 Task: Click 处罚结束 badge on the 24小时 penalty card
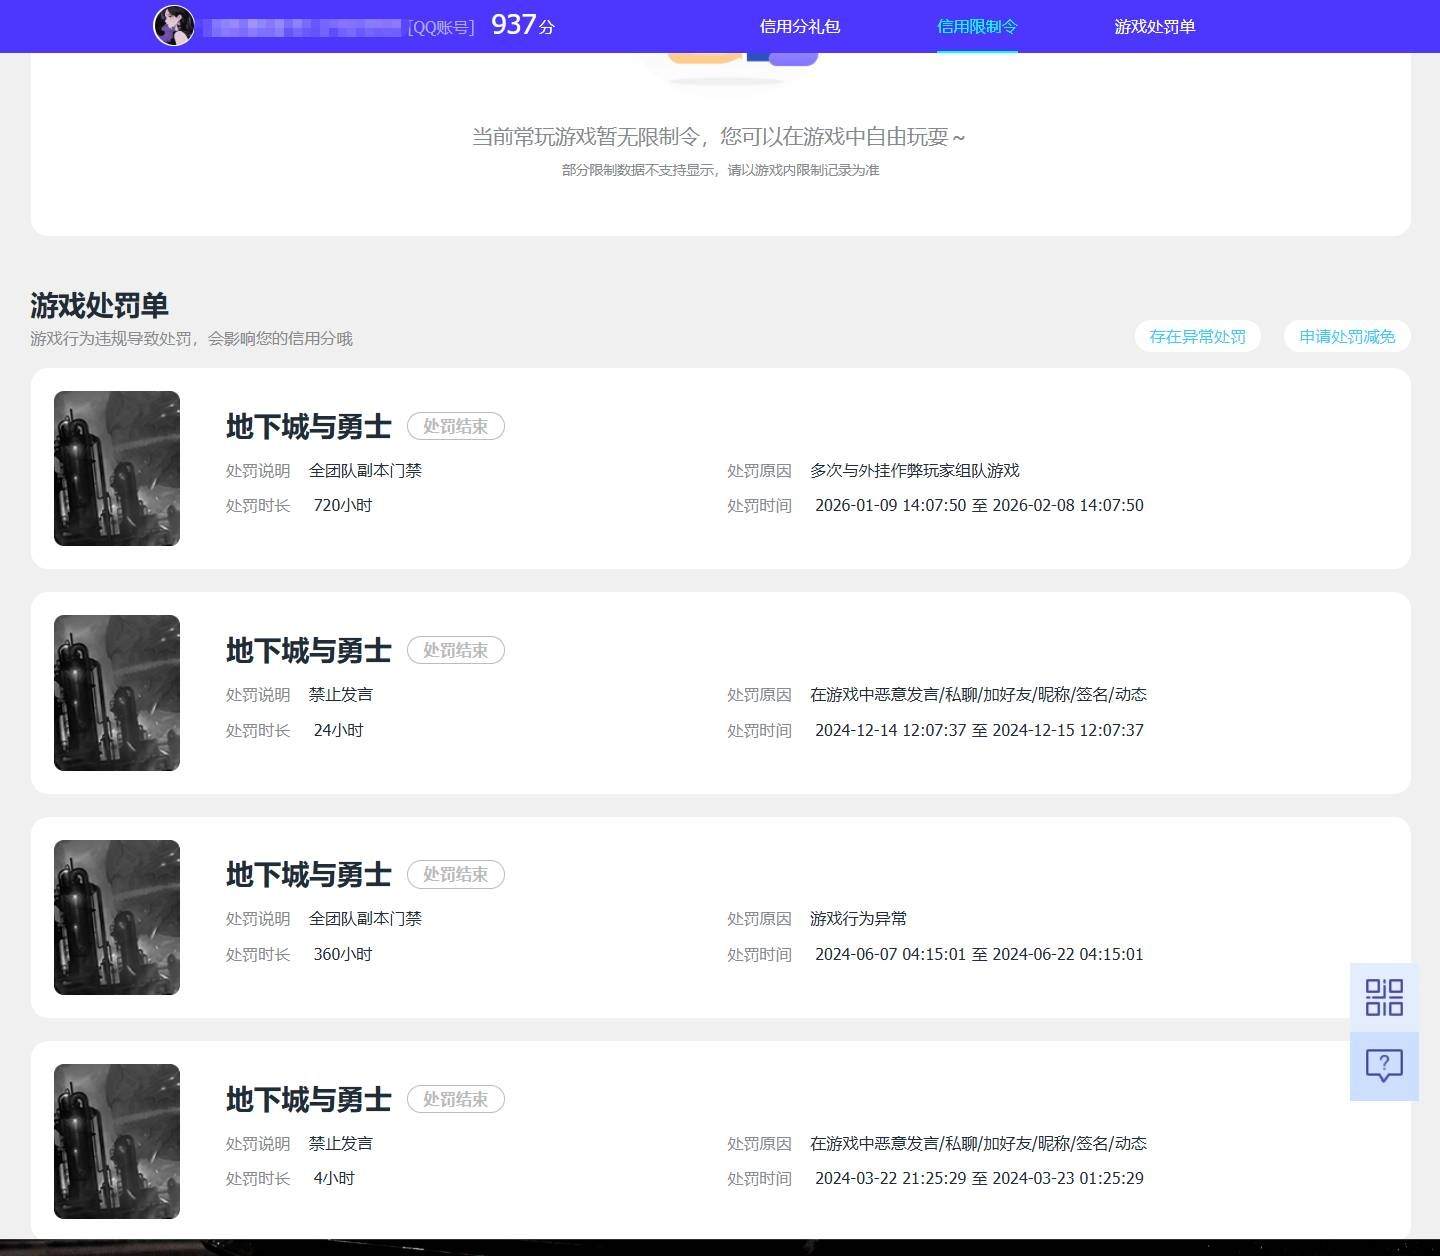click(456, 650)
